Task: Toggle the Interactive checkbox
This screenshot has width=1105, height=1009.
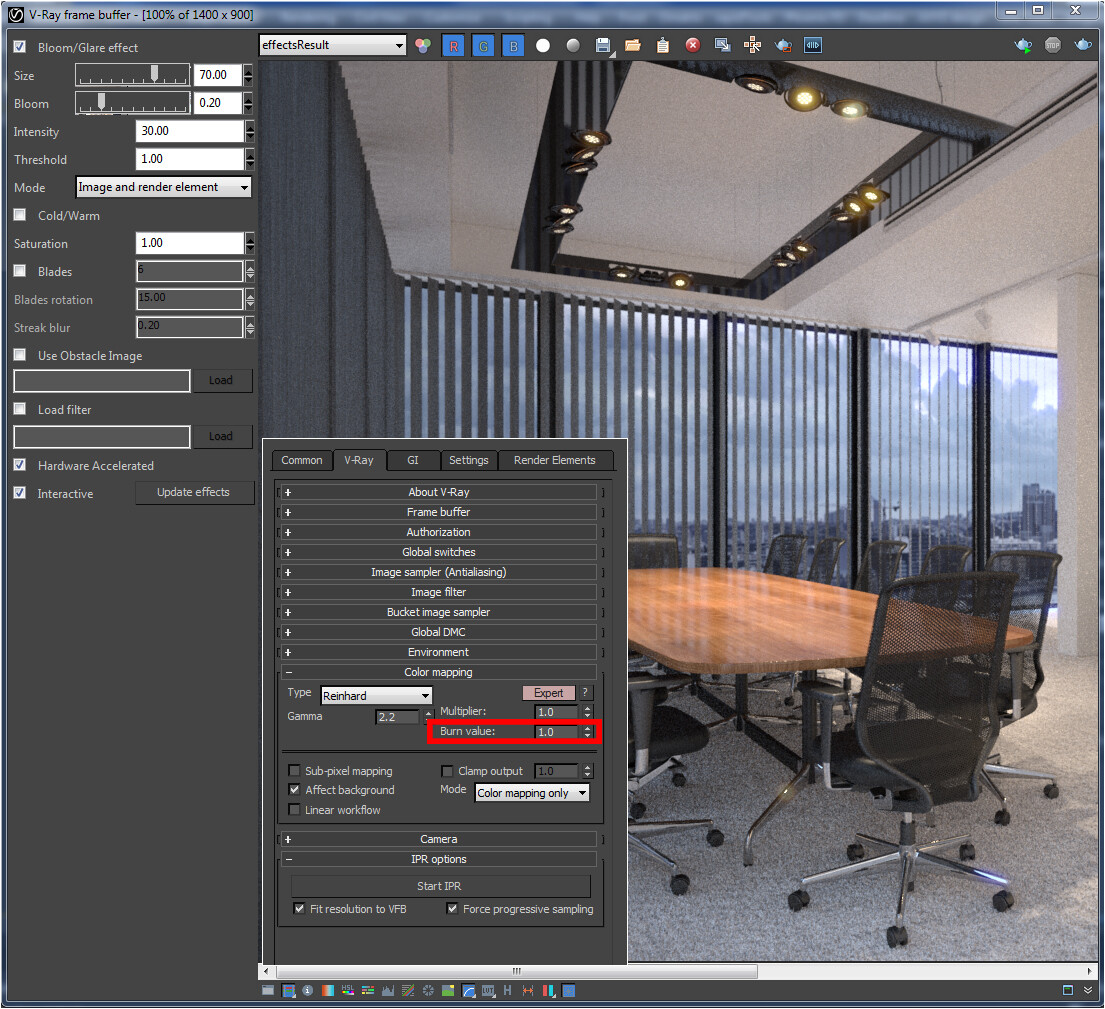Action: (20, 493)
